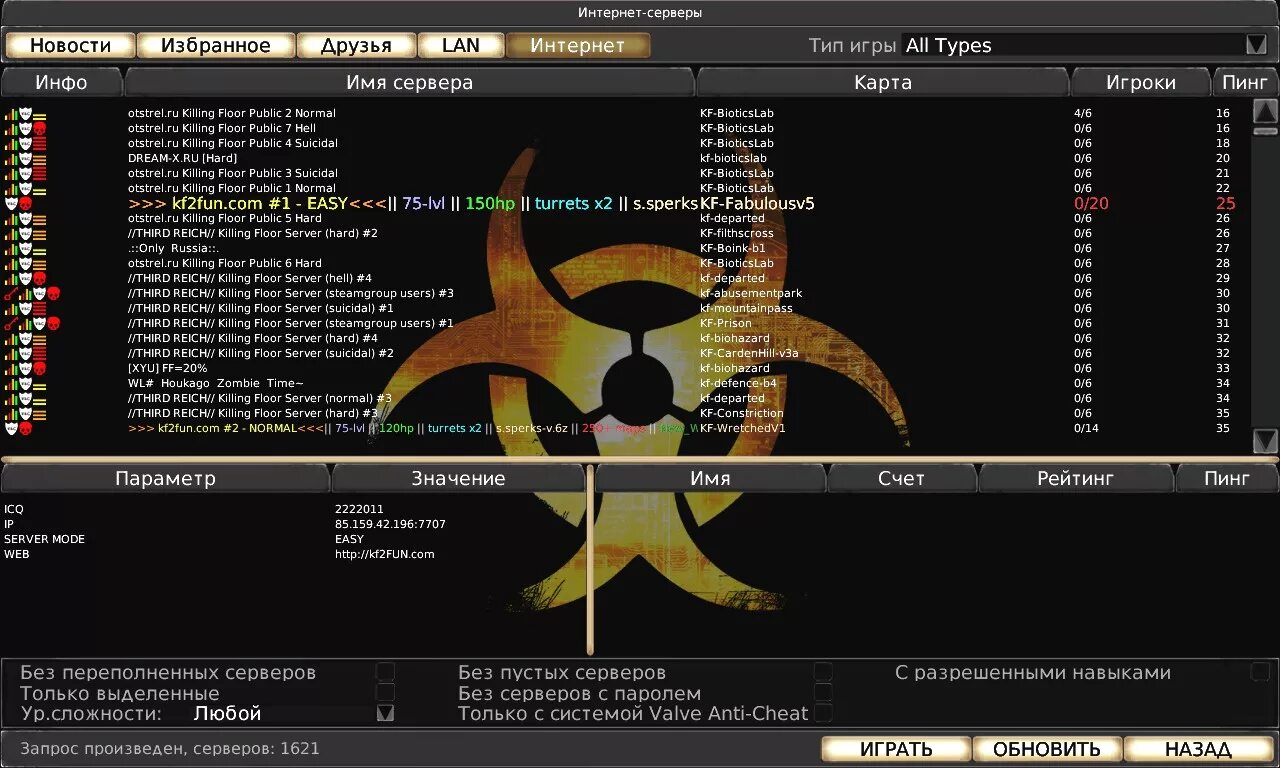Image resolution: width=1280 pixels, height=768 pixels.
Task: Click the server list scrollbar thumb
Action: [x=1265, y=130]
